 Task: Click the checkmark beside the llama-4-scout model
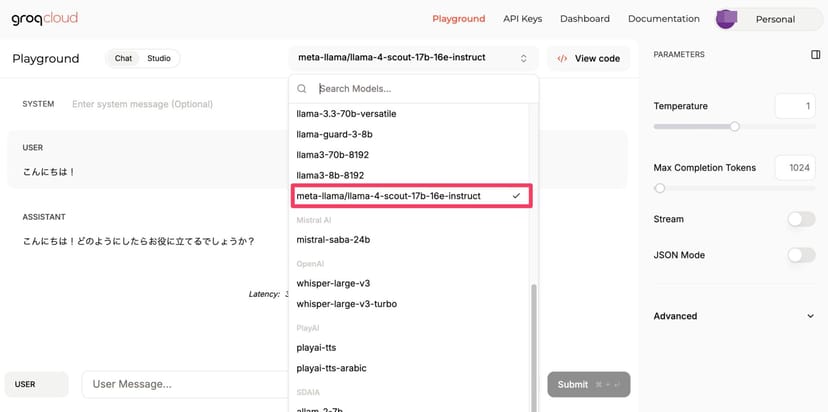click(x=516, y=196)
